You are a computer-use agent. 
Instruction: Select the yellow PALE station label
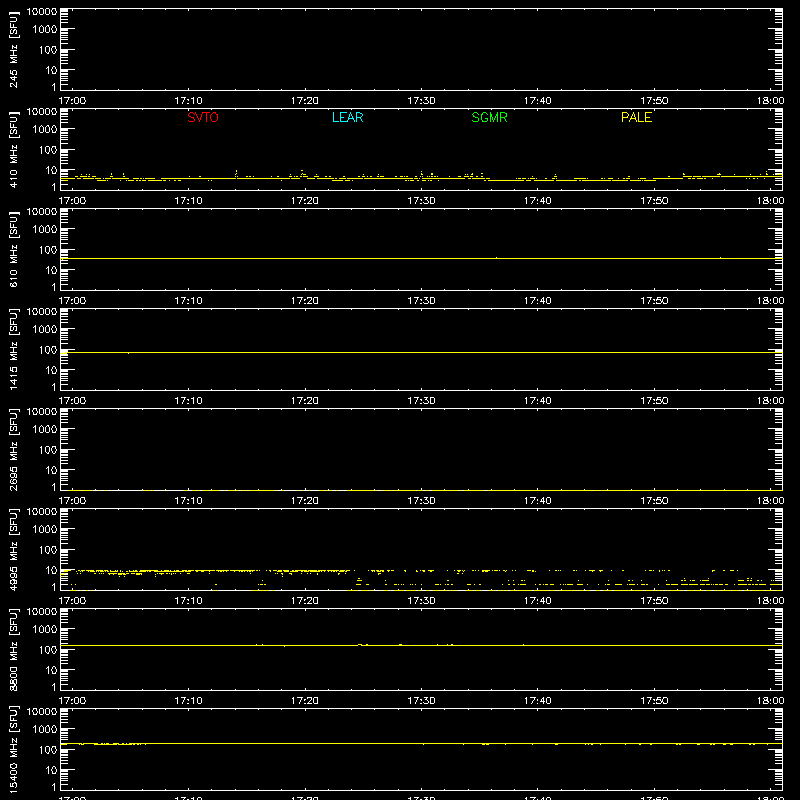point(636,117)
